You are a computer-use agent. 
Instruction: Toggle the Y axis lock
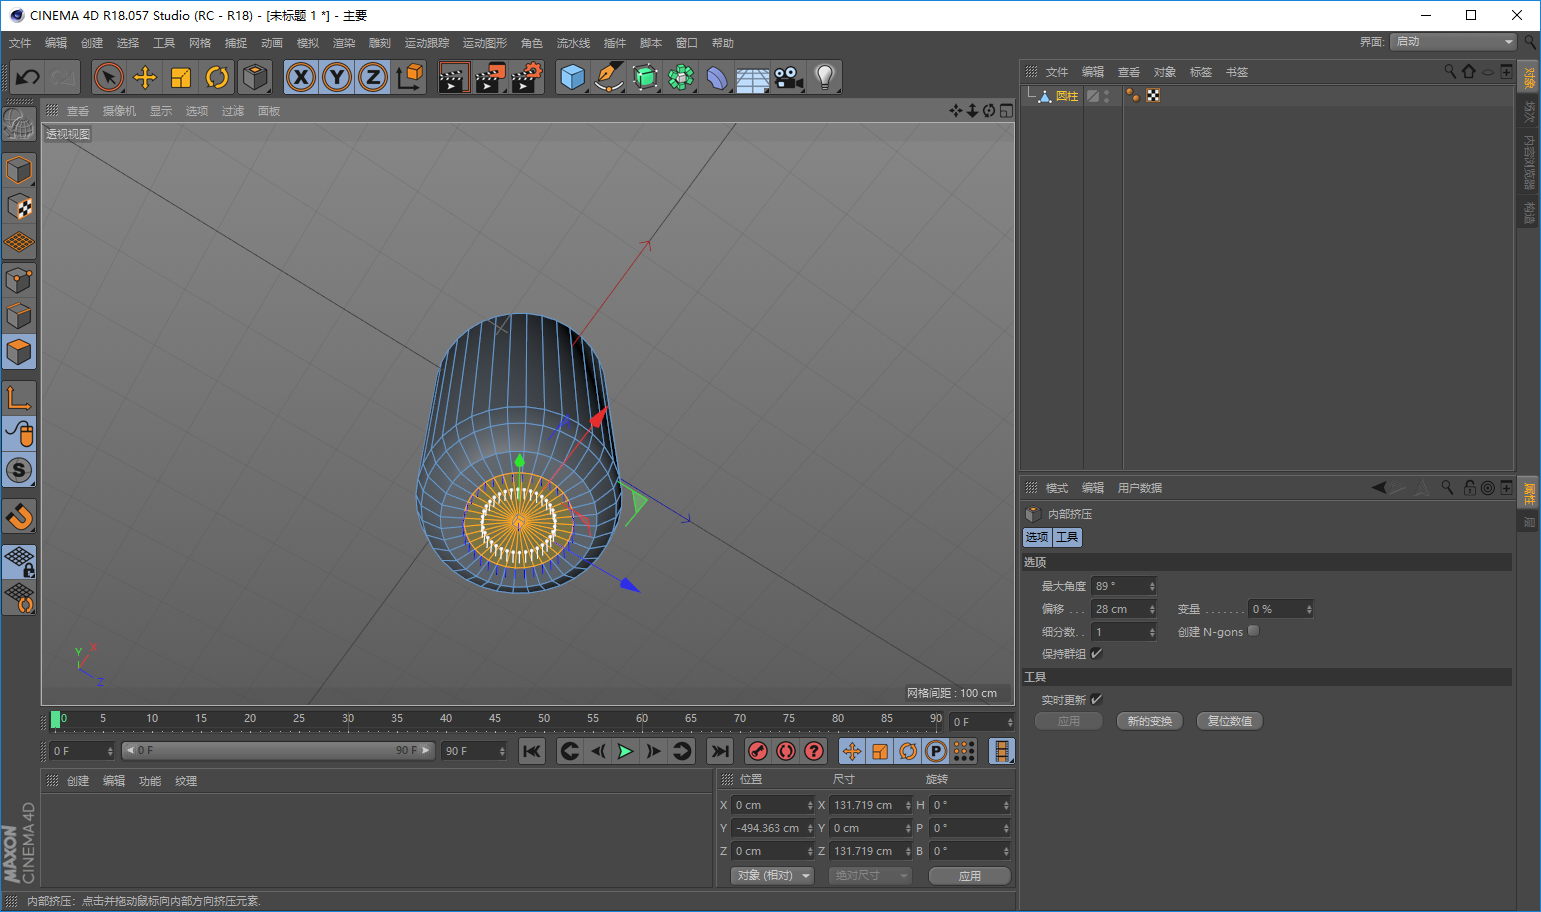tap(337, 77)
